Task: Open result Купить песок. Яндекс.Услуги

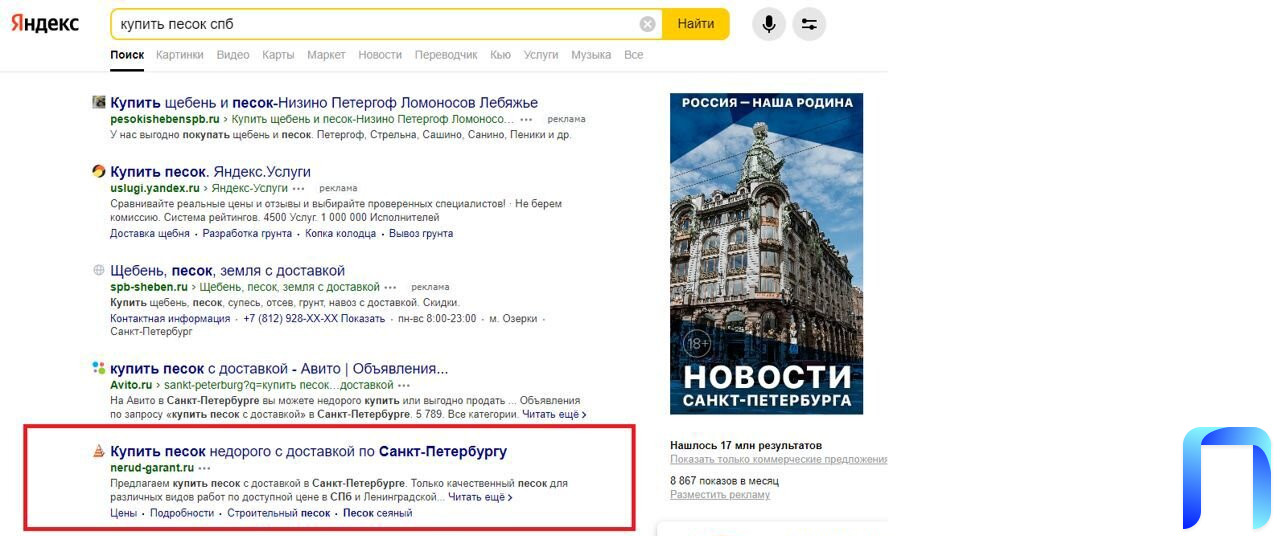Action: tap(210, 171)
